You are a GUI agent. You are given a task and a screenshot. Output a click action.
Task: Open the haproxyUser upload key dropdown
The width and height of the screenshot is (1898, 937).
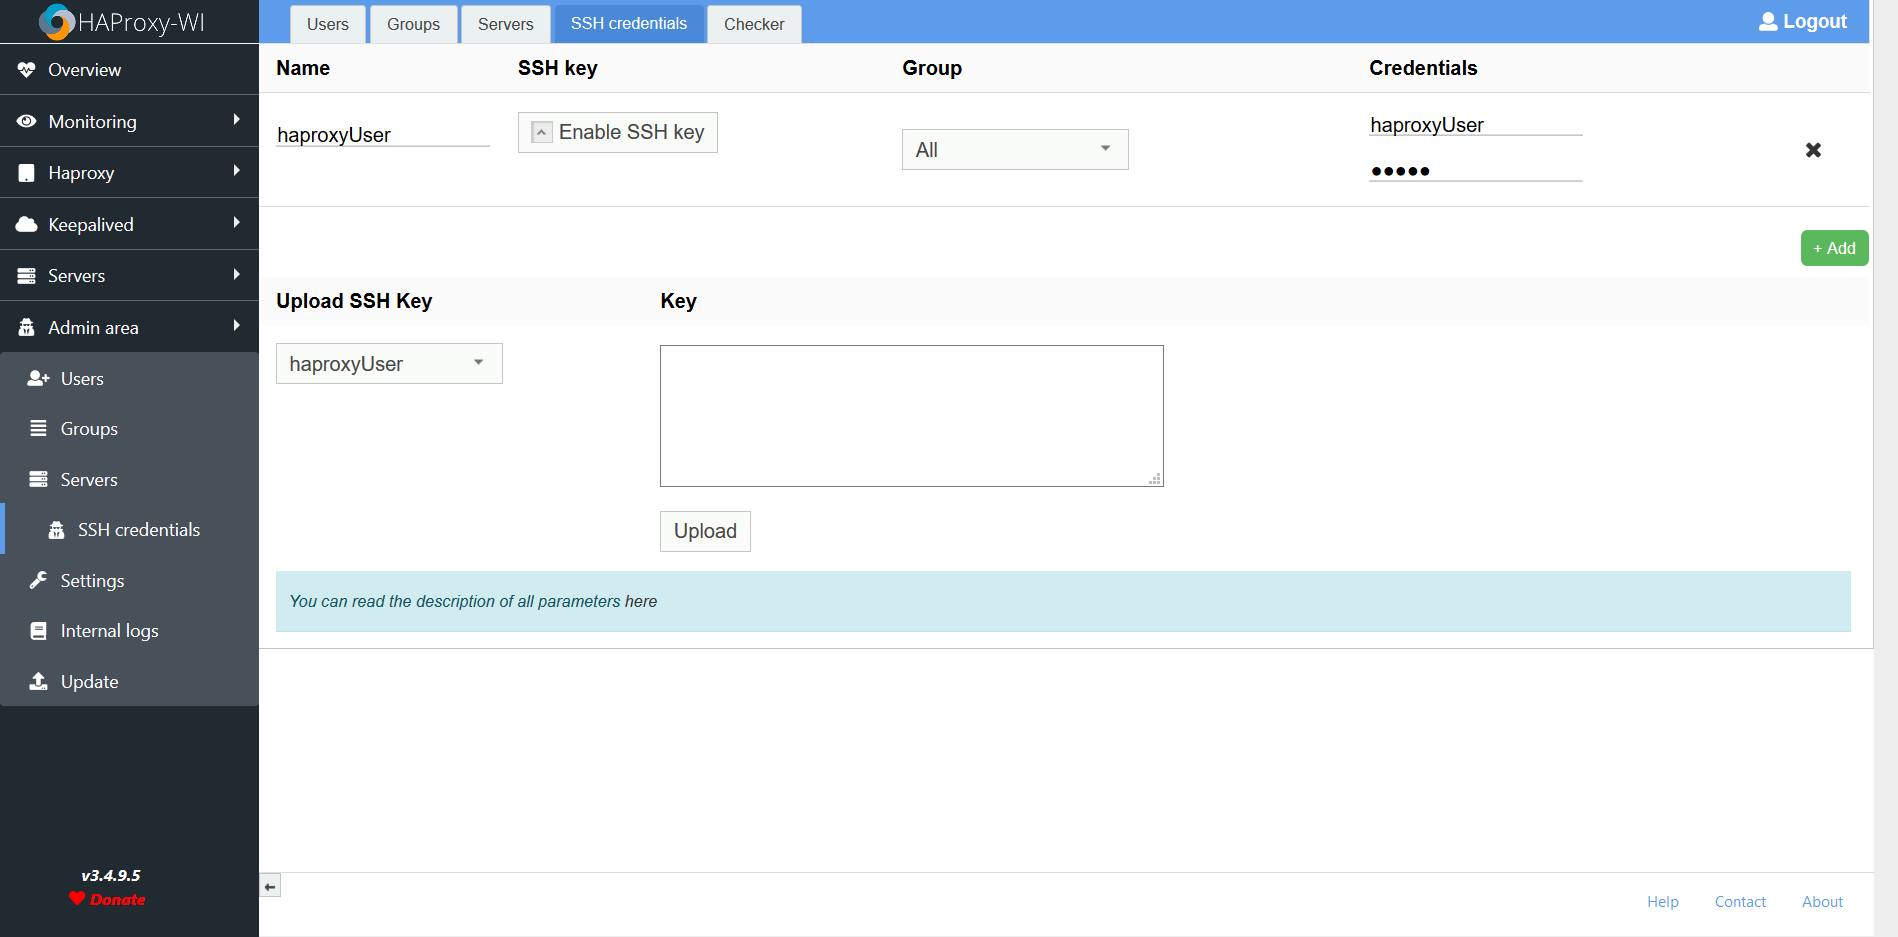[389, 364]
